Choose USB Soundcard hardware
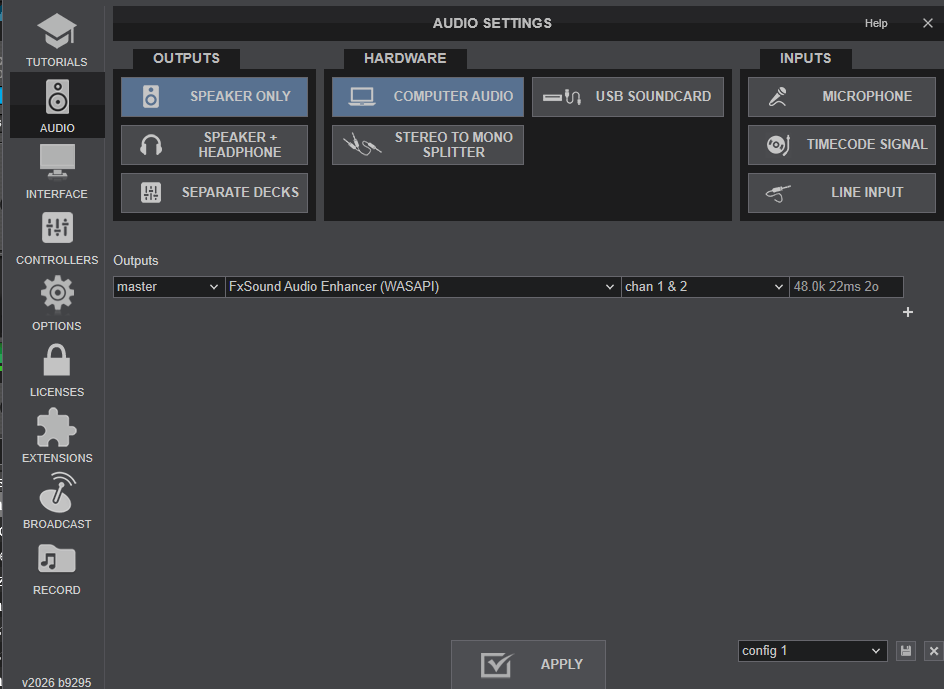 click(628, 96)
